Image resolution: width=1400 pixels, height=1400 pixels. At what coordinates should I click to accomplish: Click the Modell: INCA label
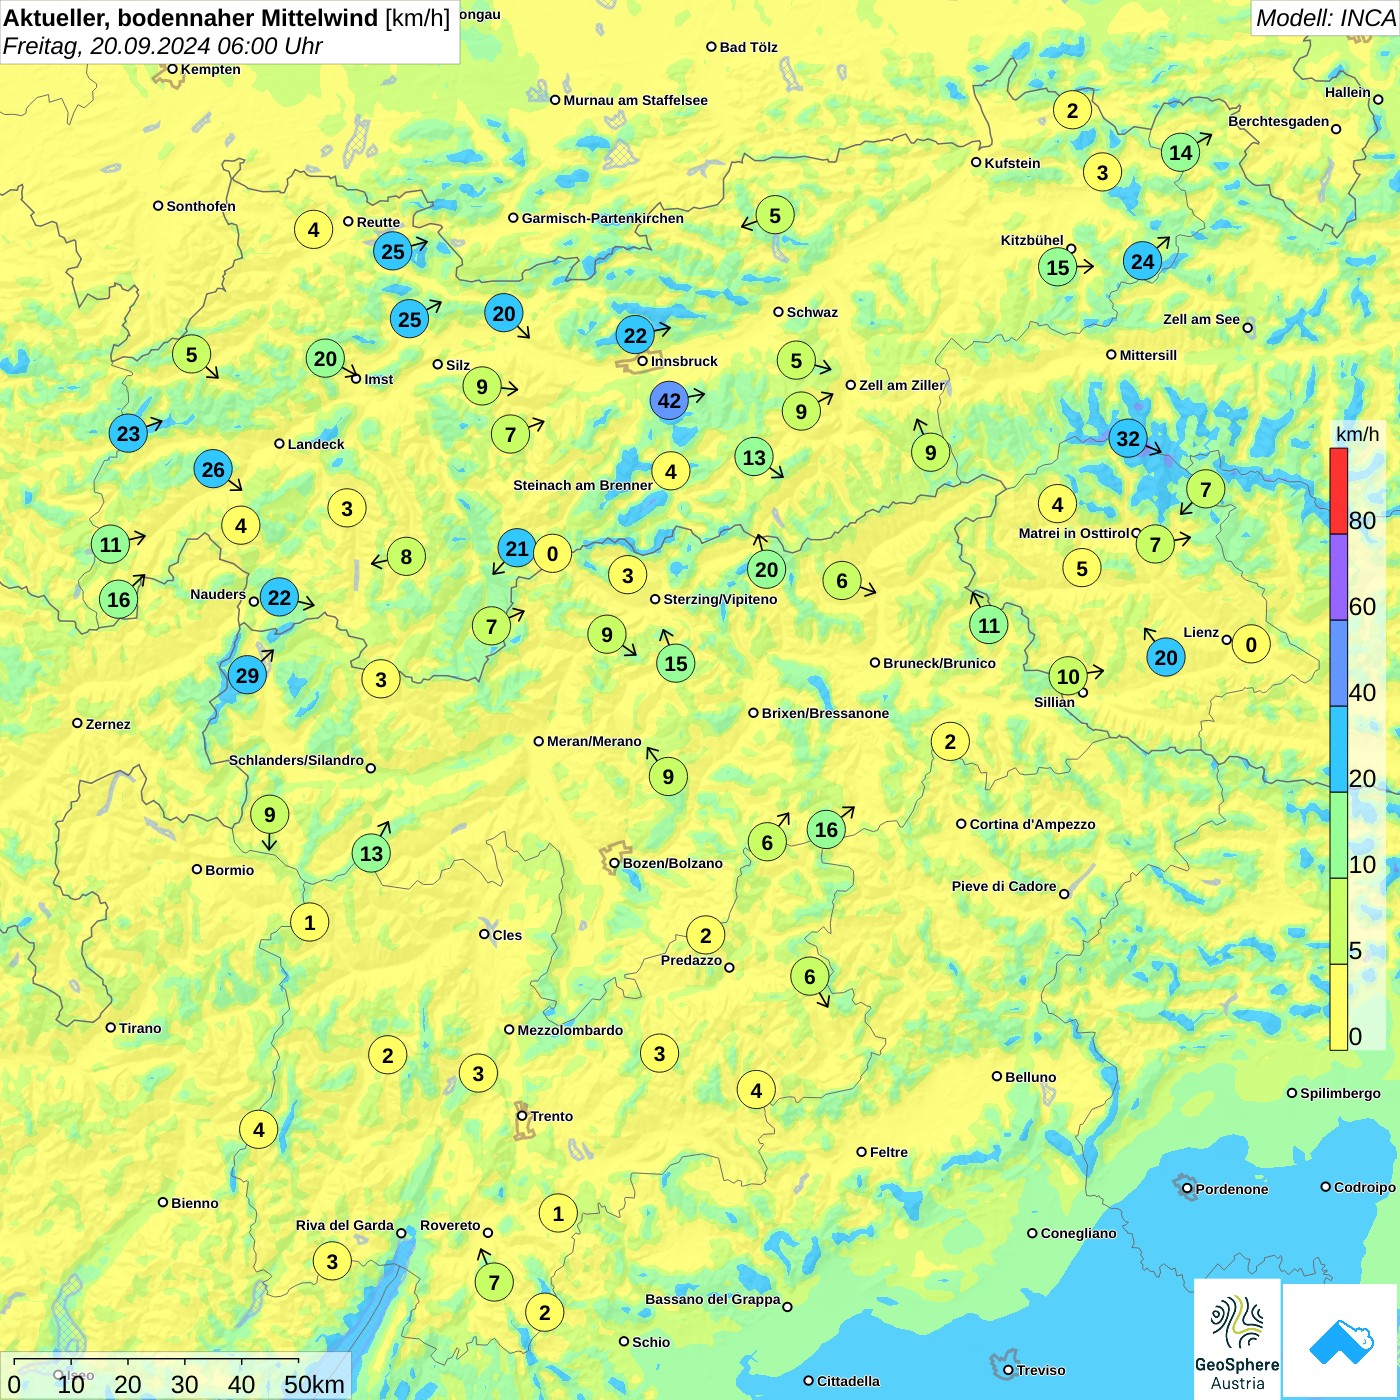coord(1325,18)
